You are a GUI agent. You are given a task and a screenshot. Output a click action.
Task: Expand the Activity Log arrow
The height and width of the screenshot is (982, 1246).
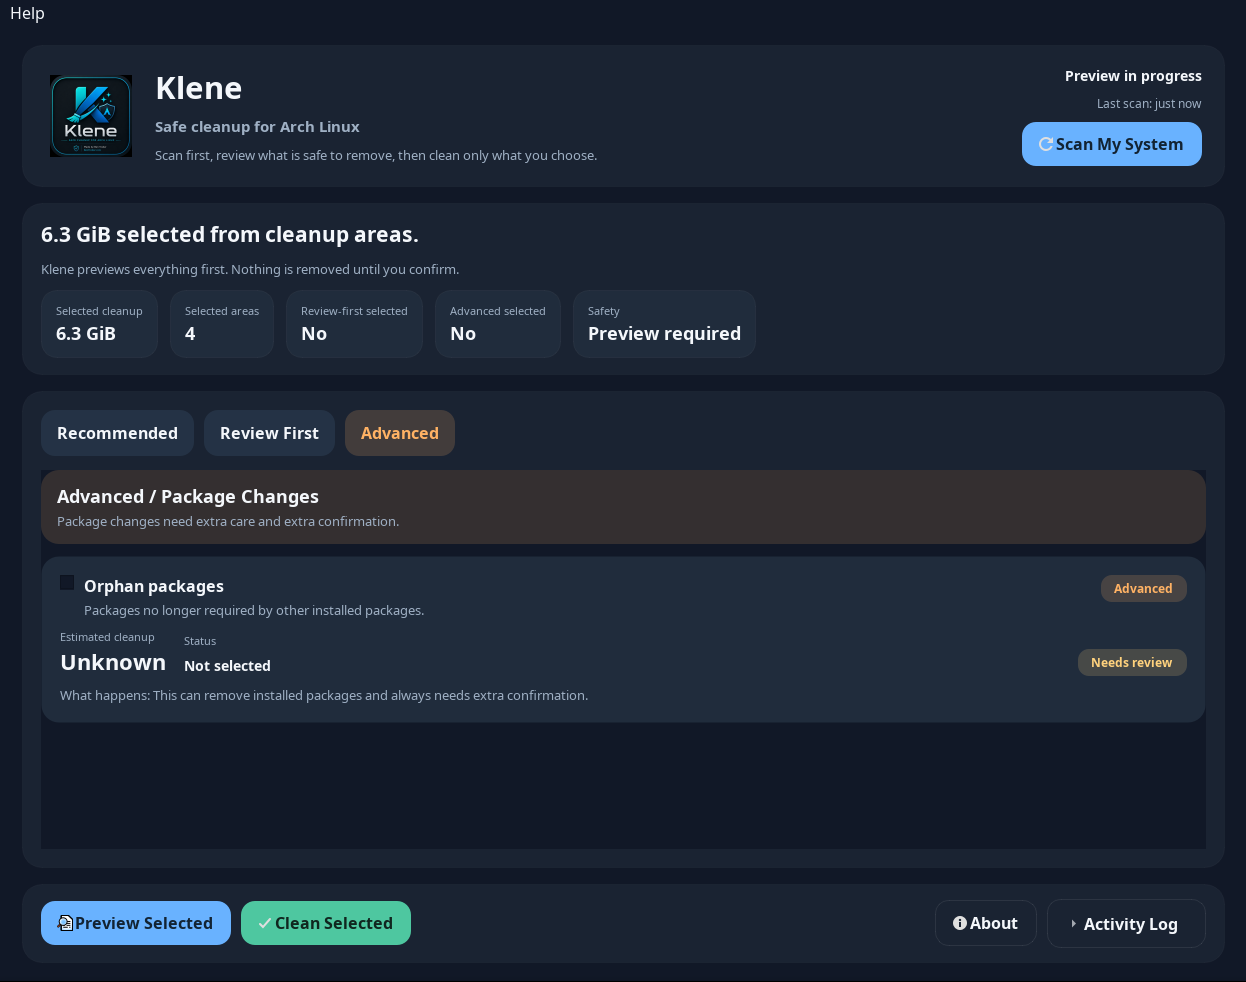1073,924
